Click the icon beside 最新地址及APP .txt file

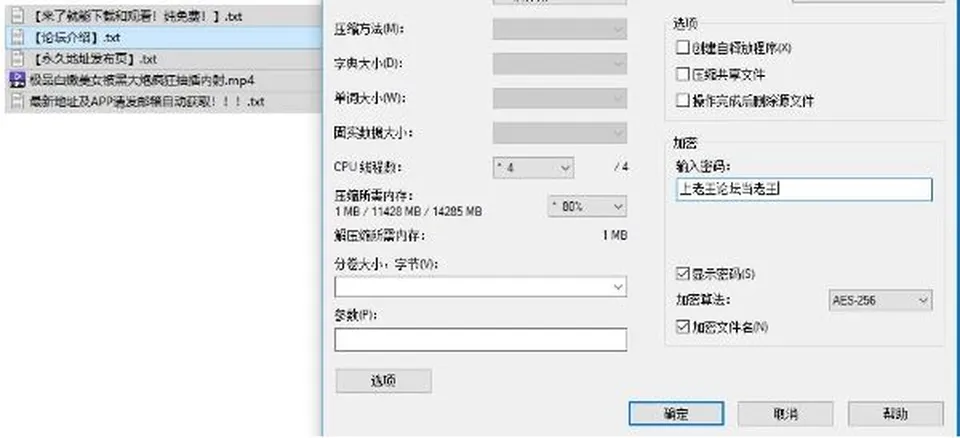17,101
